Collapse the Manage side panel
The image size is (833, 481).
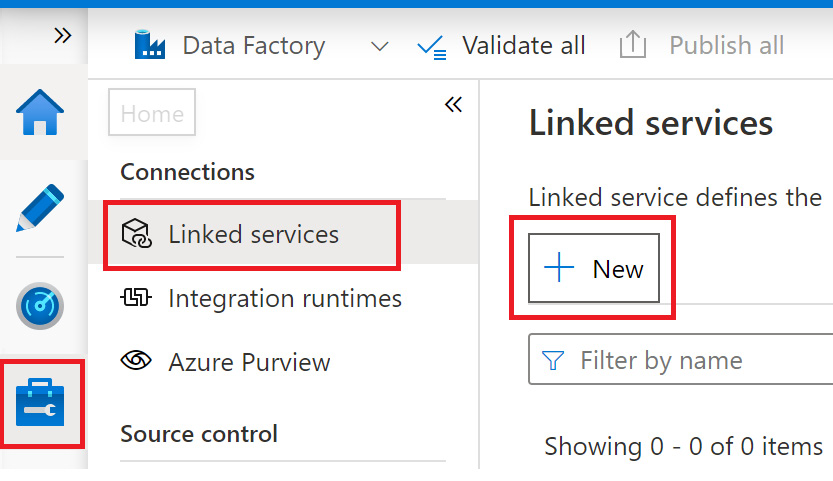(453, 104)
